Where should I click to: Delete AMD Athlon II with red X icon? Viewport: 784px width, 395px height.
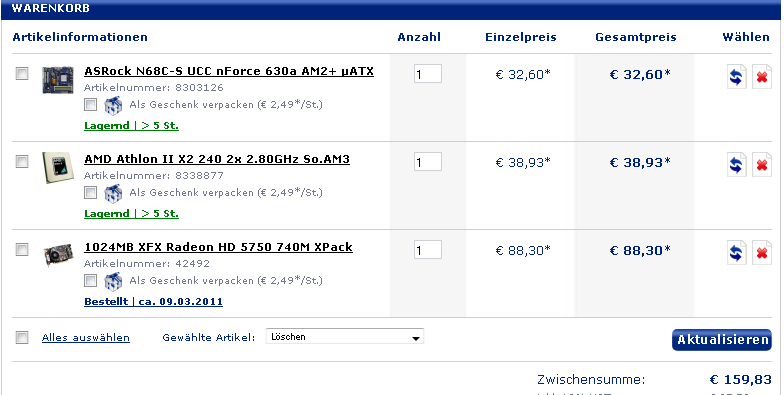click(762, 165)
